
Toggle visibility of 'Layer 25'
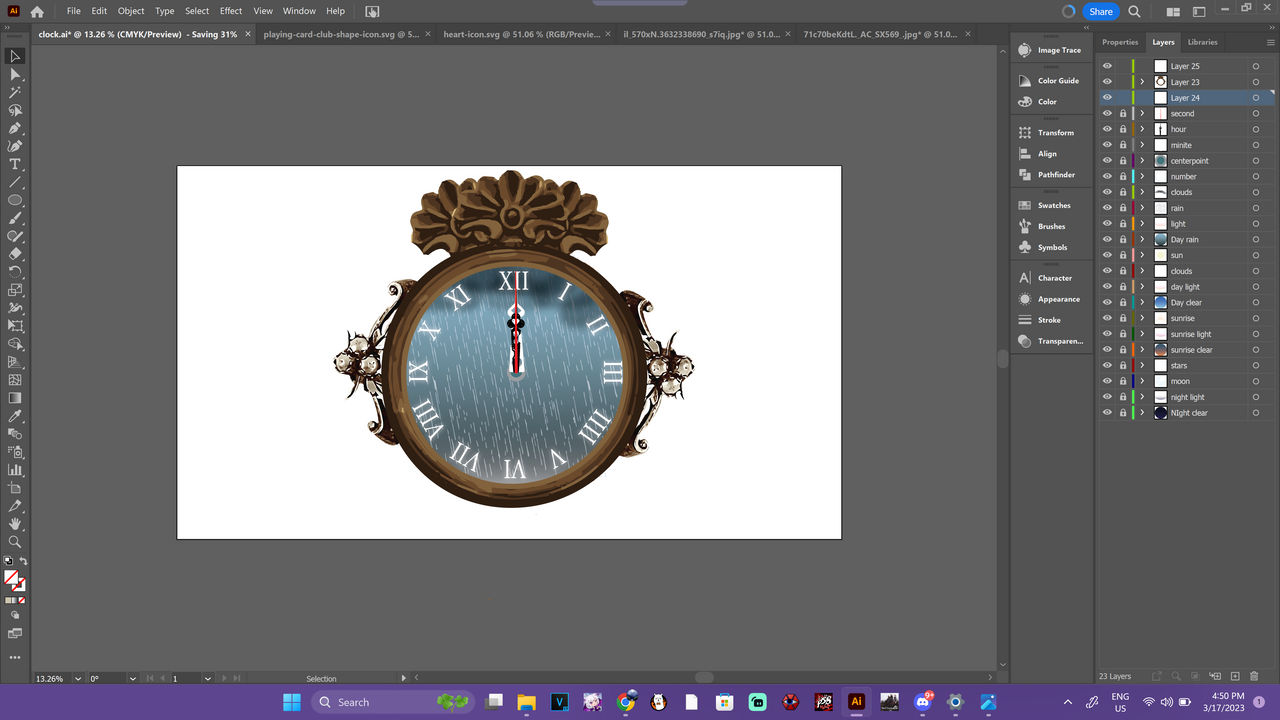point(1107,66)
